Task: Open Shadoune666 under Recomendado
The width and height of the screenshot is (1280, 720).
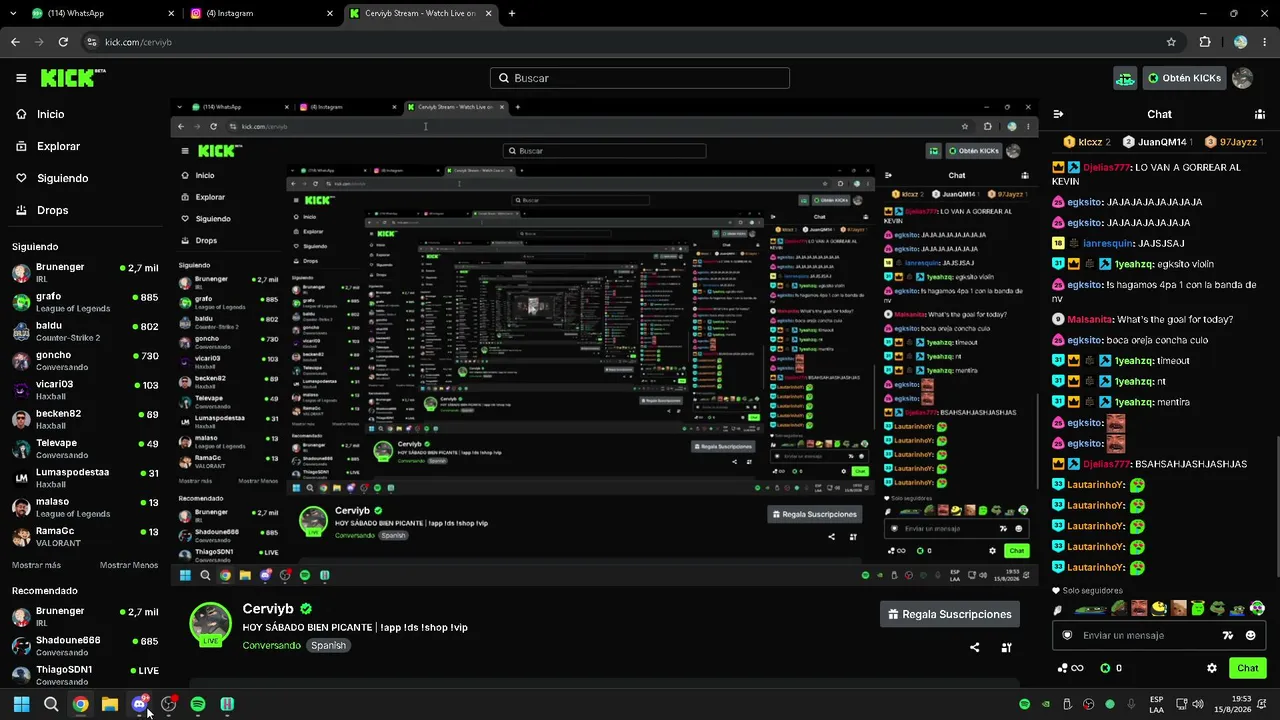Action: [85, 646]
